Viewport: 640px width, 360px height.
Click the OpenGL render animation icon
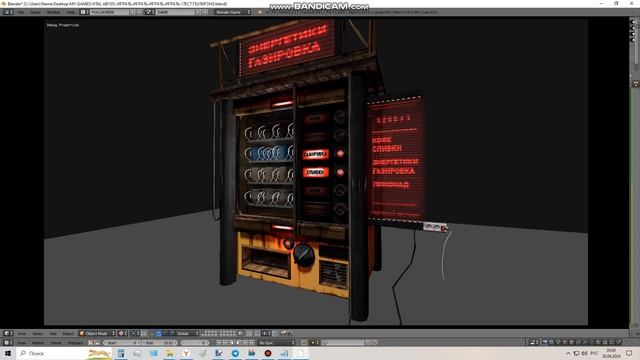click(x=290, y=333)
